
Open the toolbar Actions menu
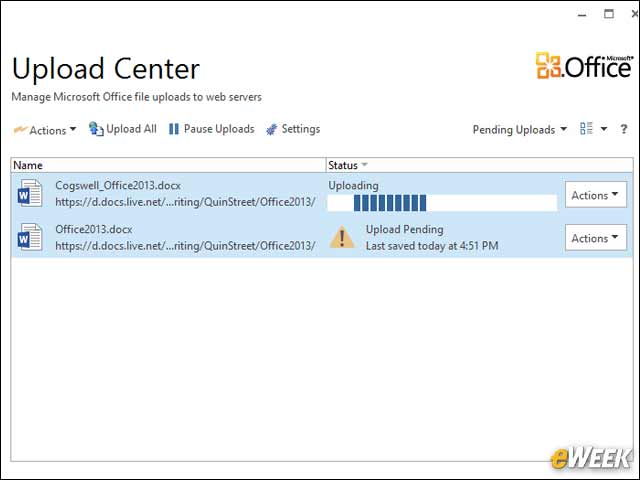(45, 130)
